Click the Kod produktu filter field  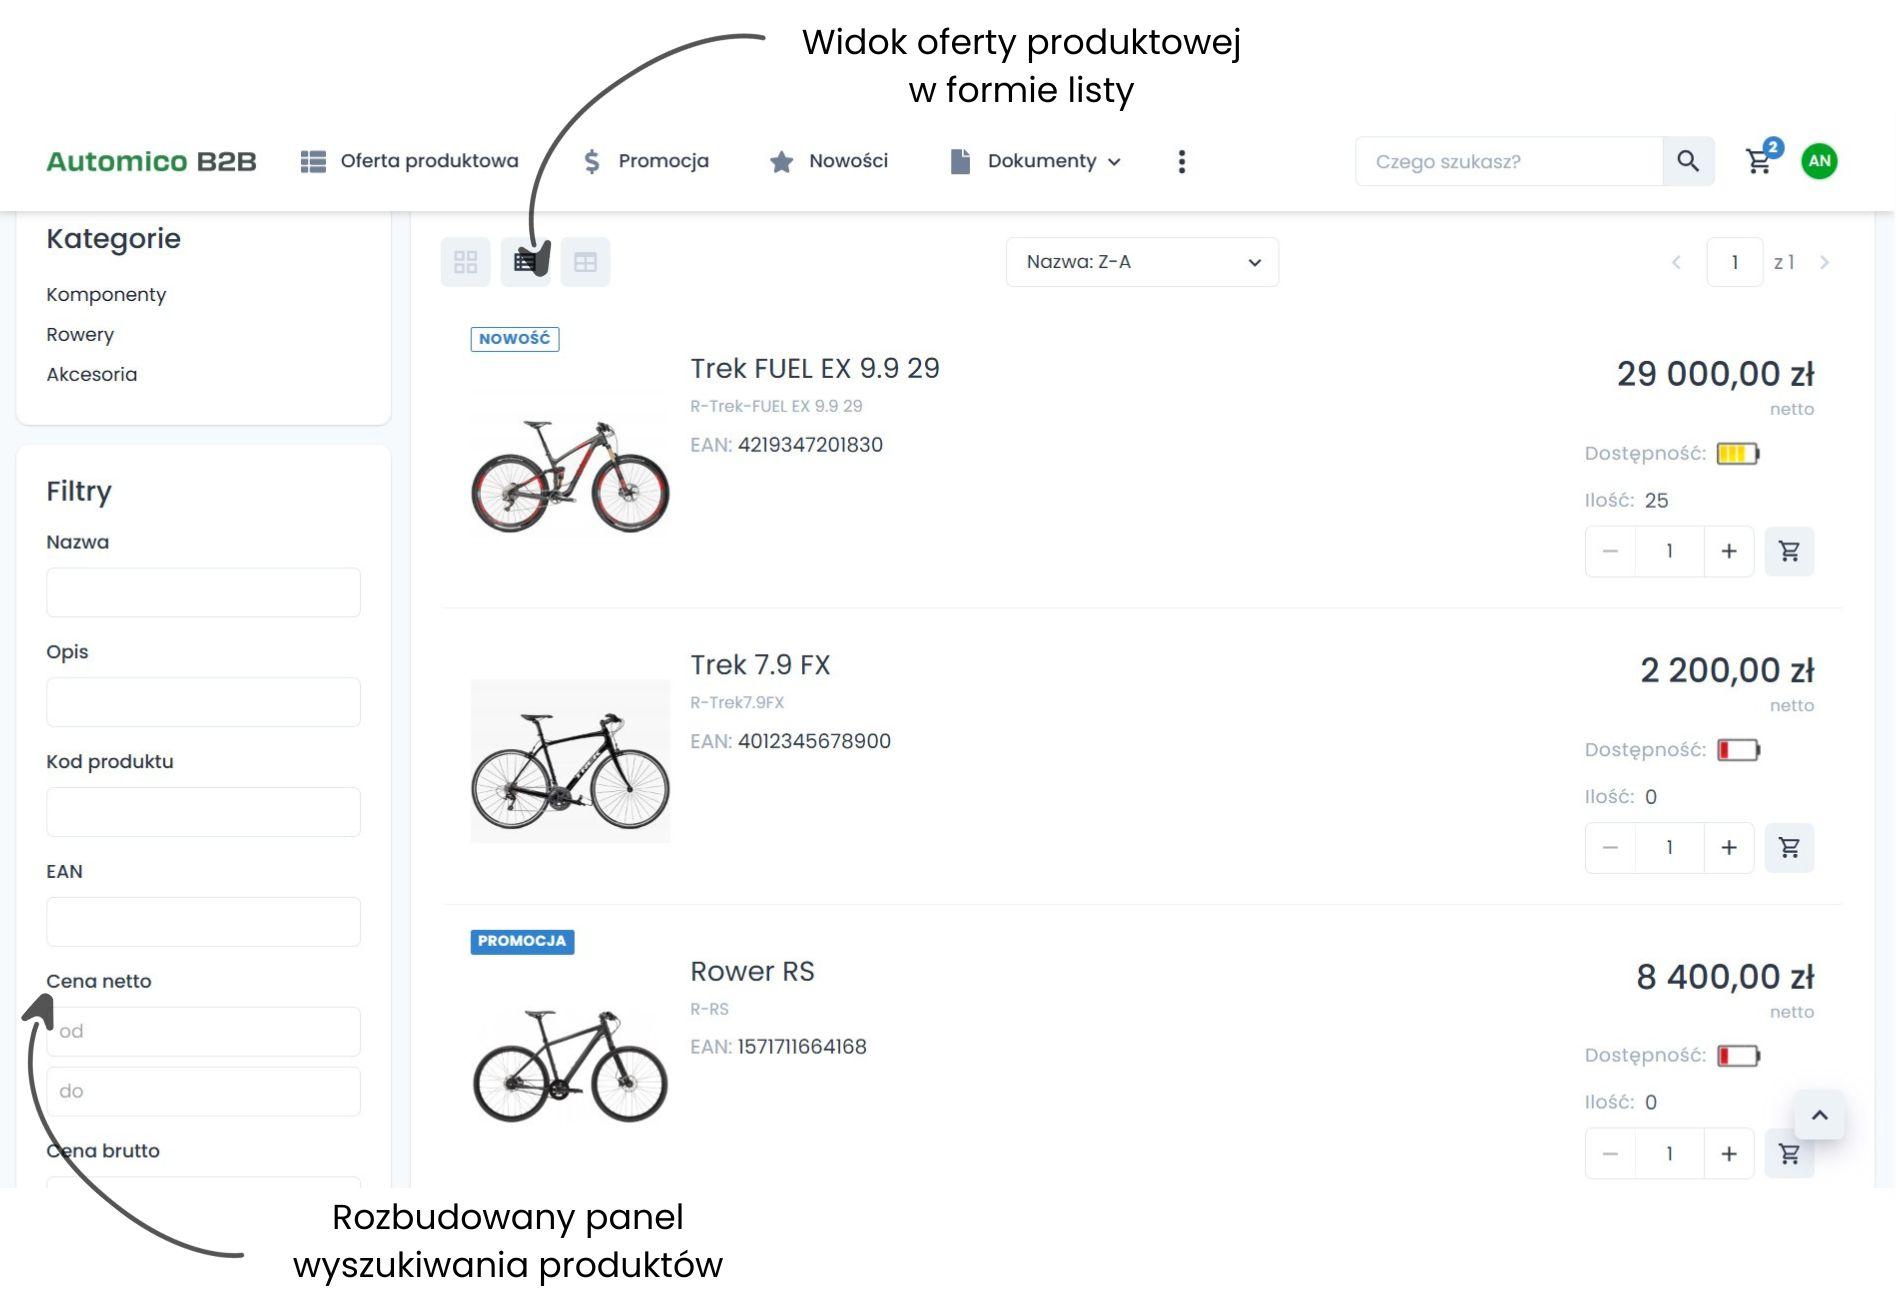(x=203, y=812)
